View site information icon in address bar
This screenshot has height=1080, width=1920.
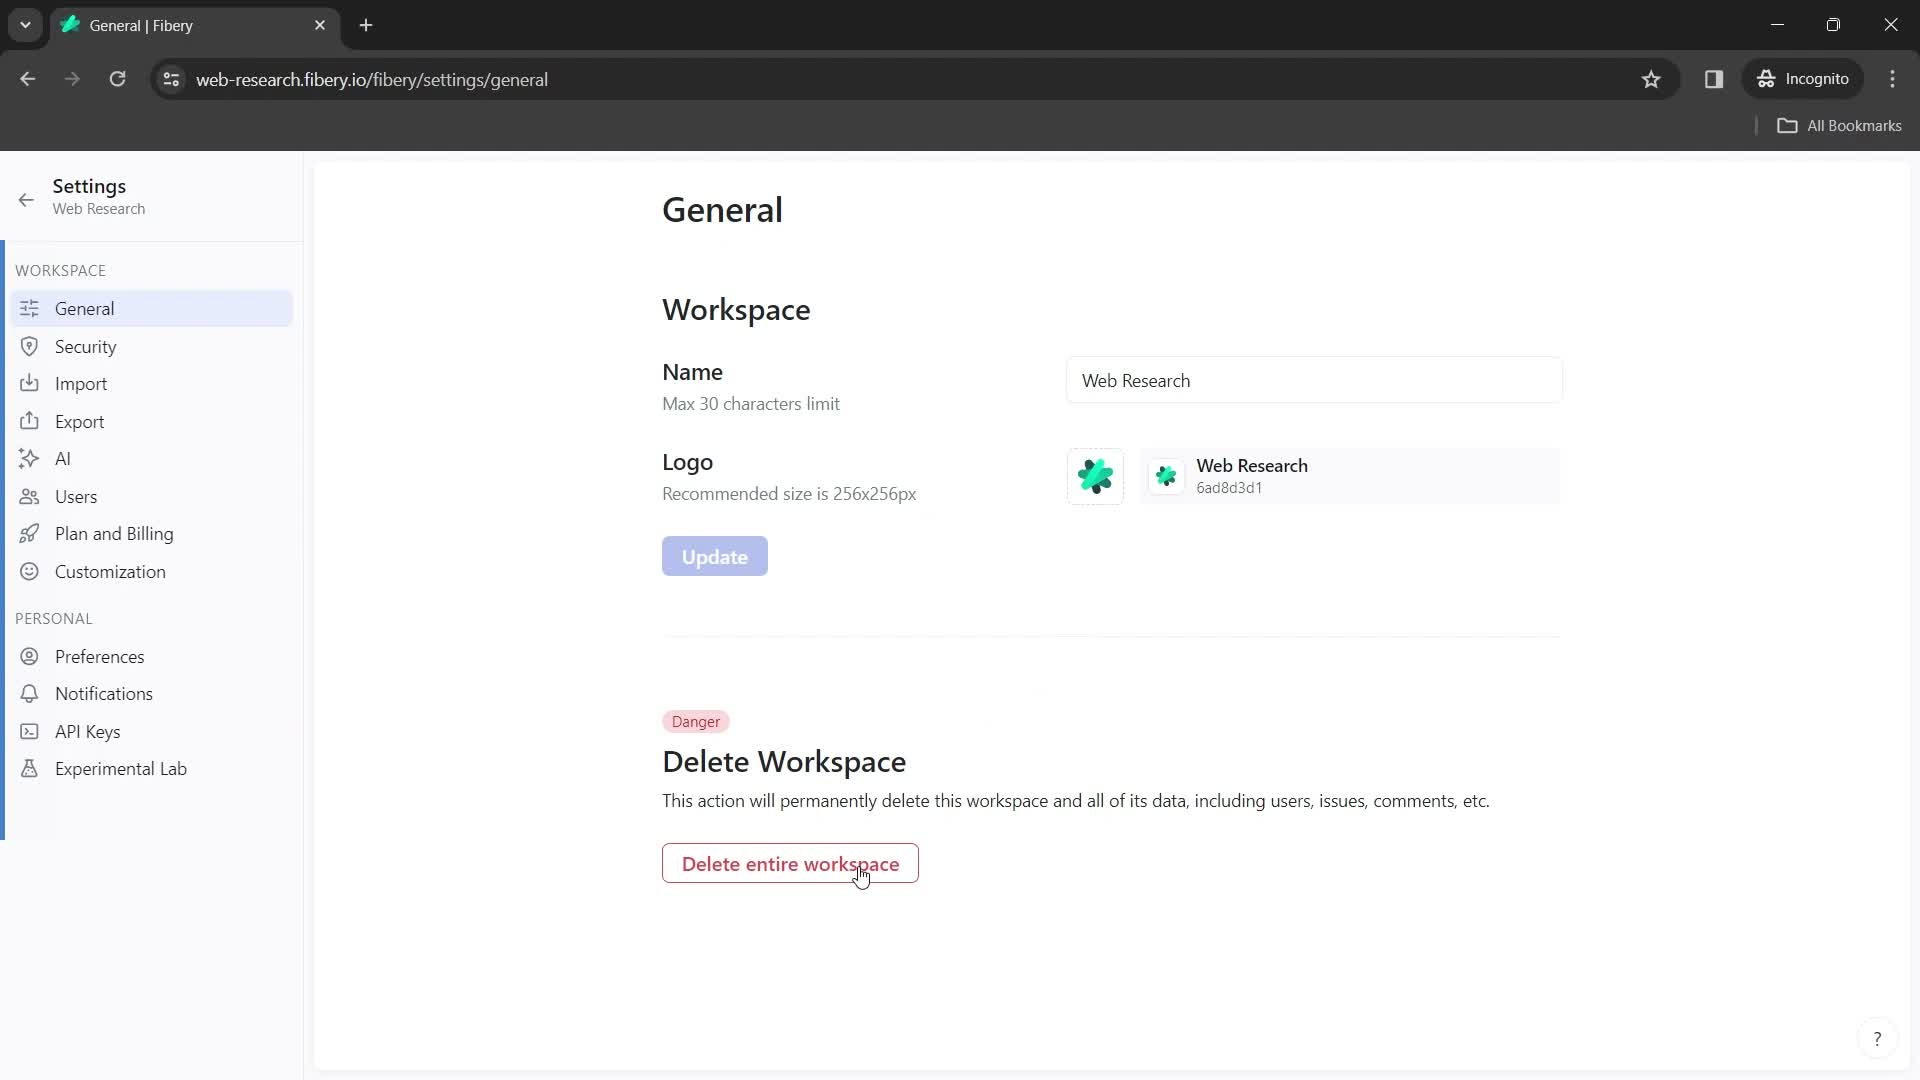(171, 79)
